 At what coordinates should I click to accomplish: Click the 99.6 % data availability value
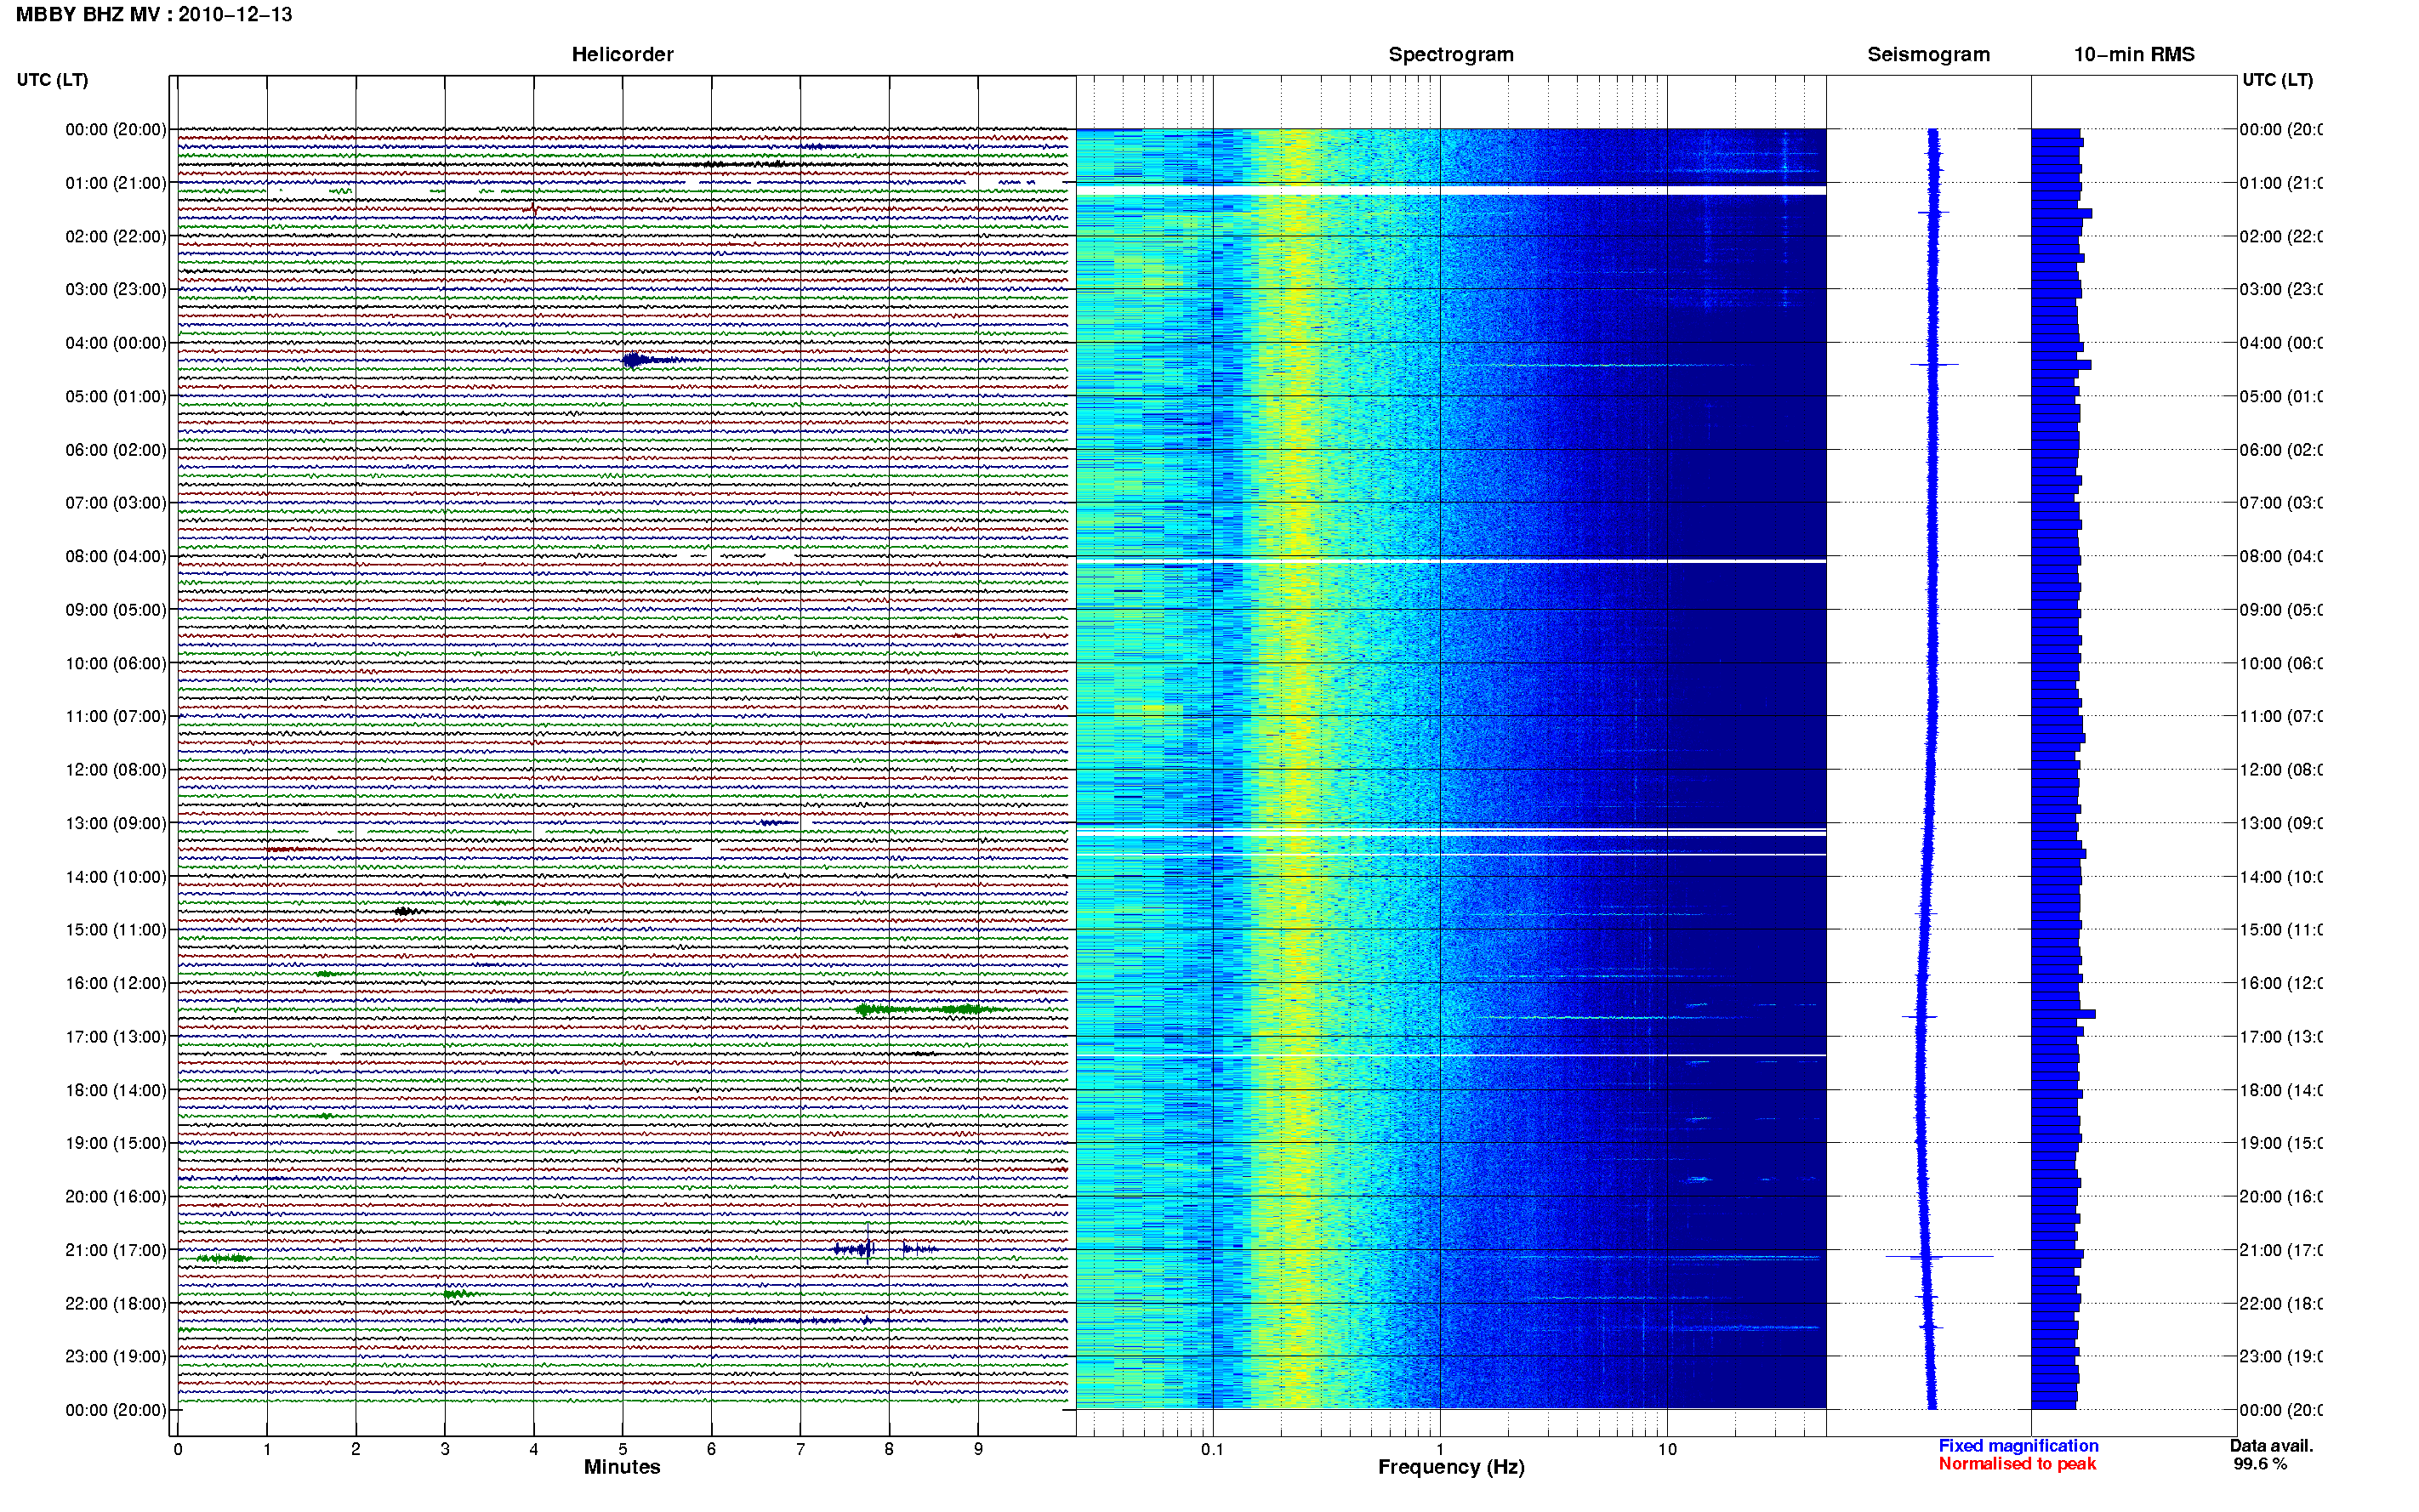click(2260, 1464)
